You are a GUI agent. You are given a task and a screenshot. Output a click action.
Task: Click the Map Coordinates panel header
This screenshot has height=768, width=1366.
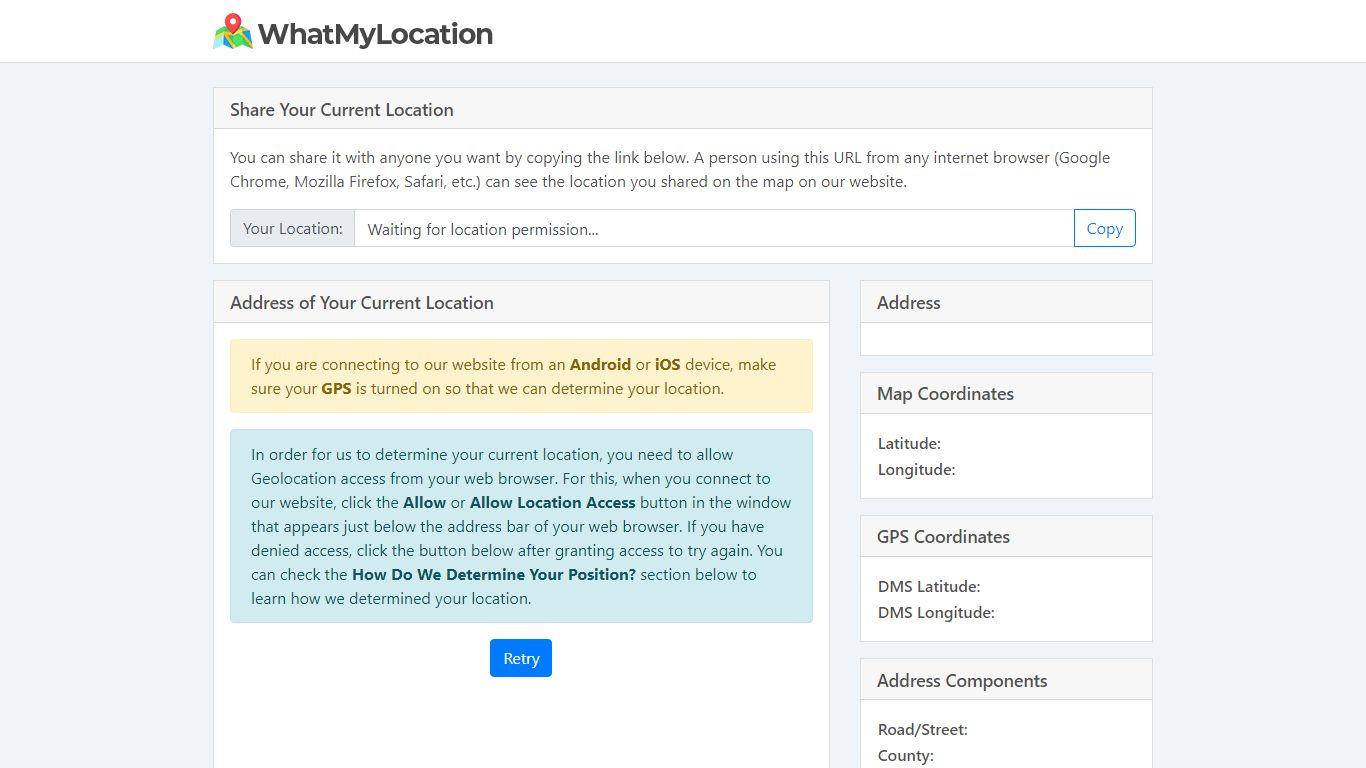[1006, 393]
